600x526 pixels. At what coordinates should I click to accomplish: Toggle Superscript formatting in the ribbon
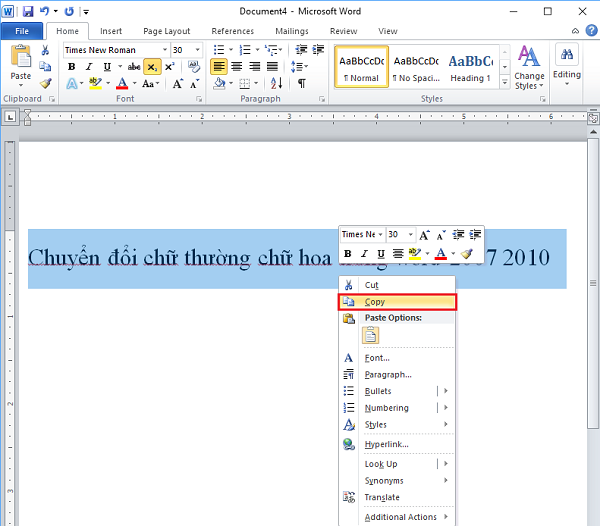click(x=169, y=67)
